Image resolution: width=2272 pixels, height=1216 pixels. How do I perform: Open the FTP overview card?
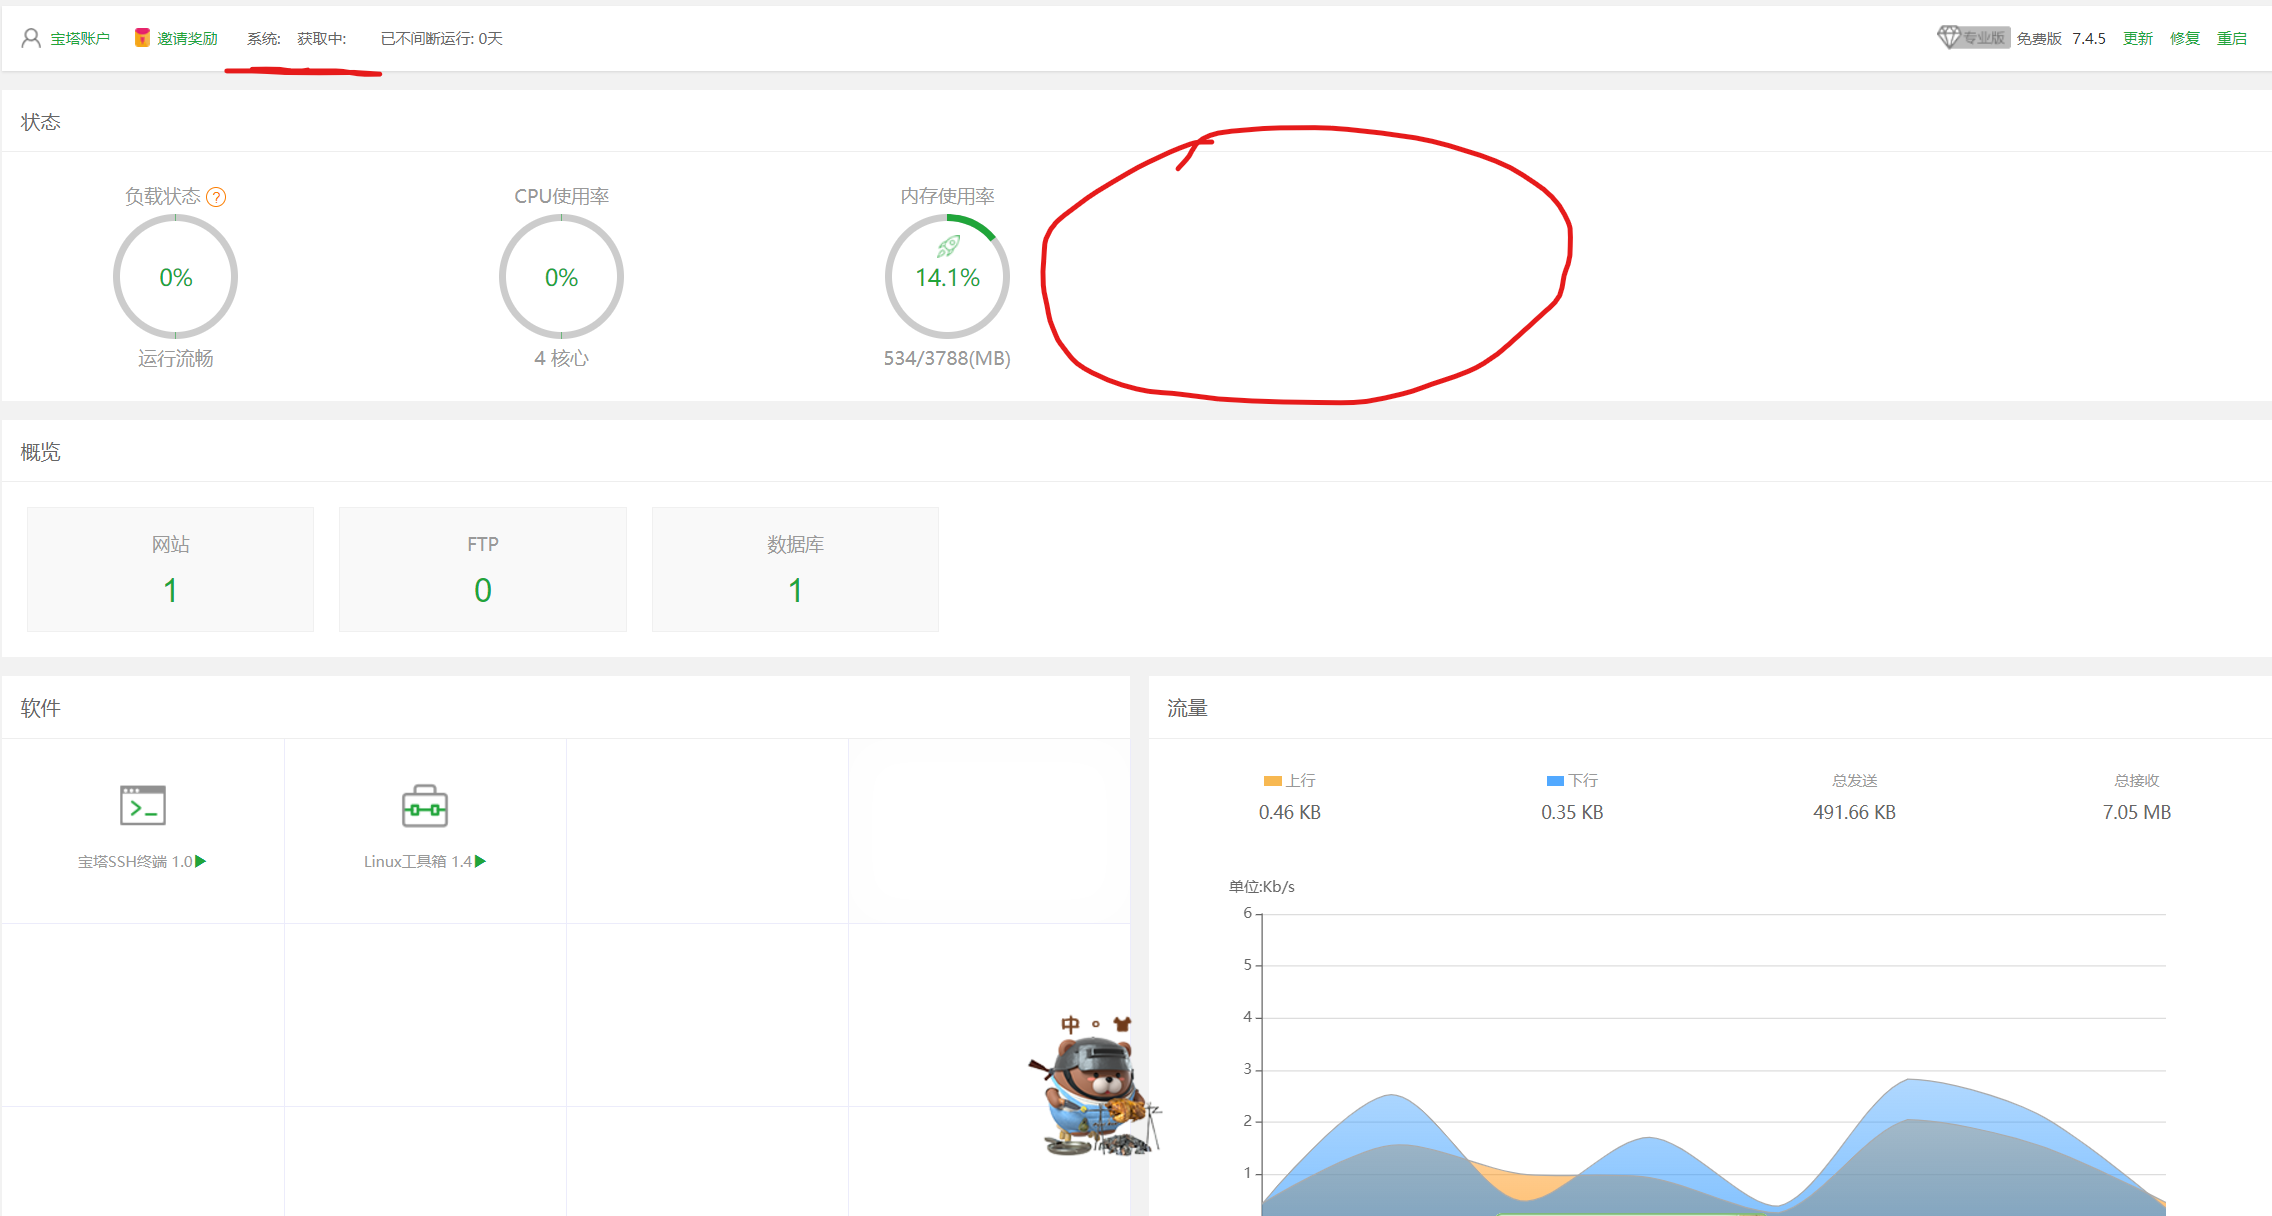coord(482,569)
